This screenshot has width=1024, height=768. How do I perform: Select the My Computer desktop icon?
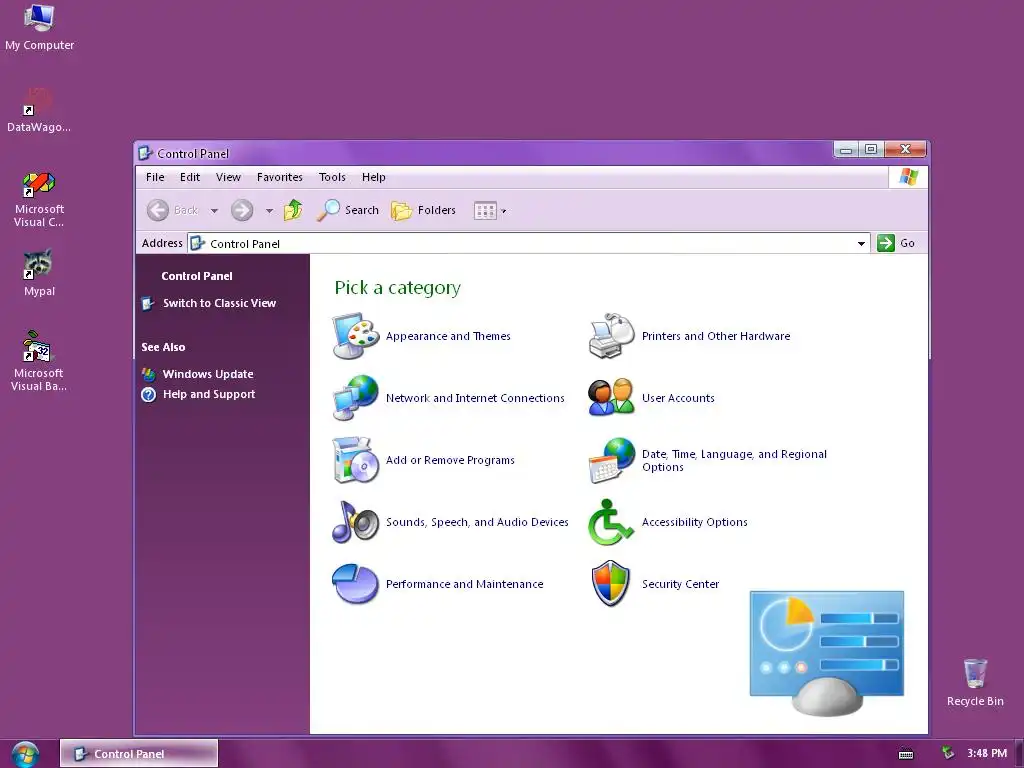coord(39,27)
